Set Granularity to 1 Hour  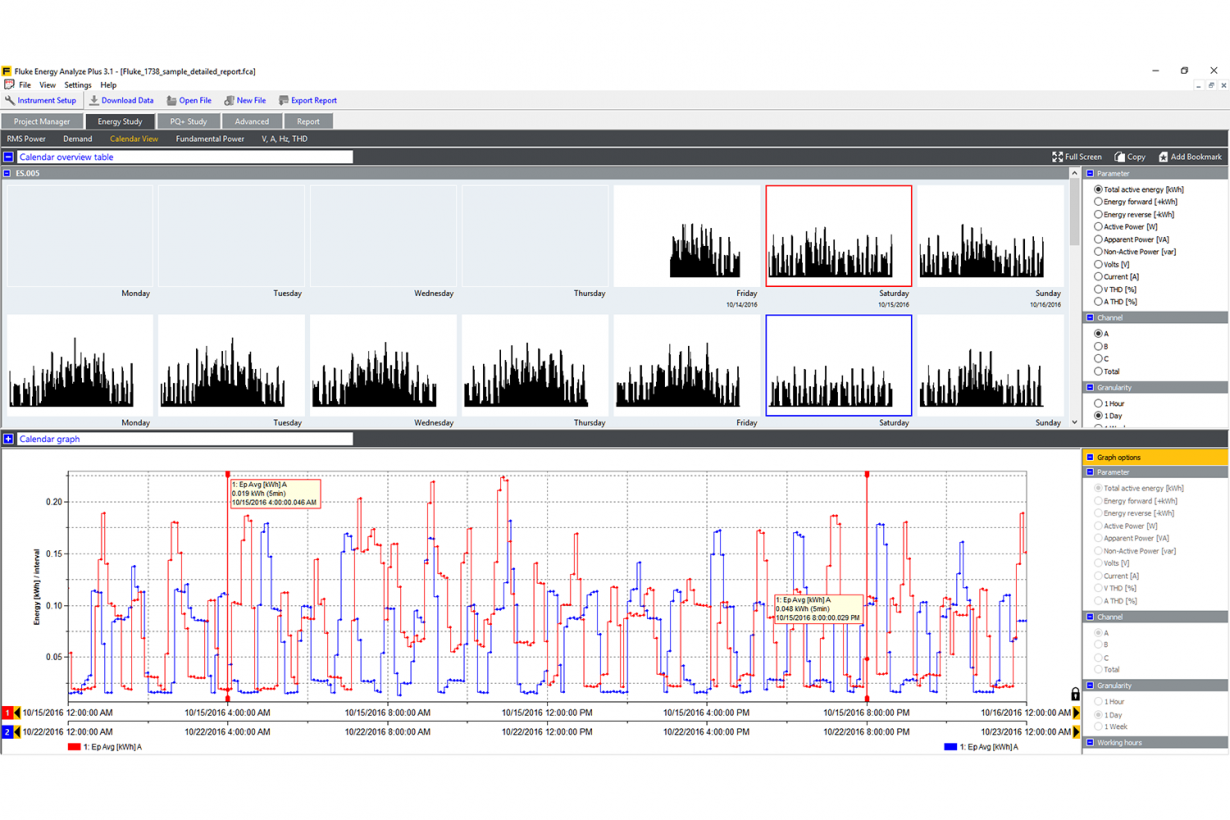[1097, 402]
